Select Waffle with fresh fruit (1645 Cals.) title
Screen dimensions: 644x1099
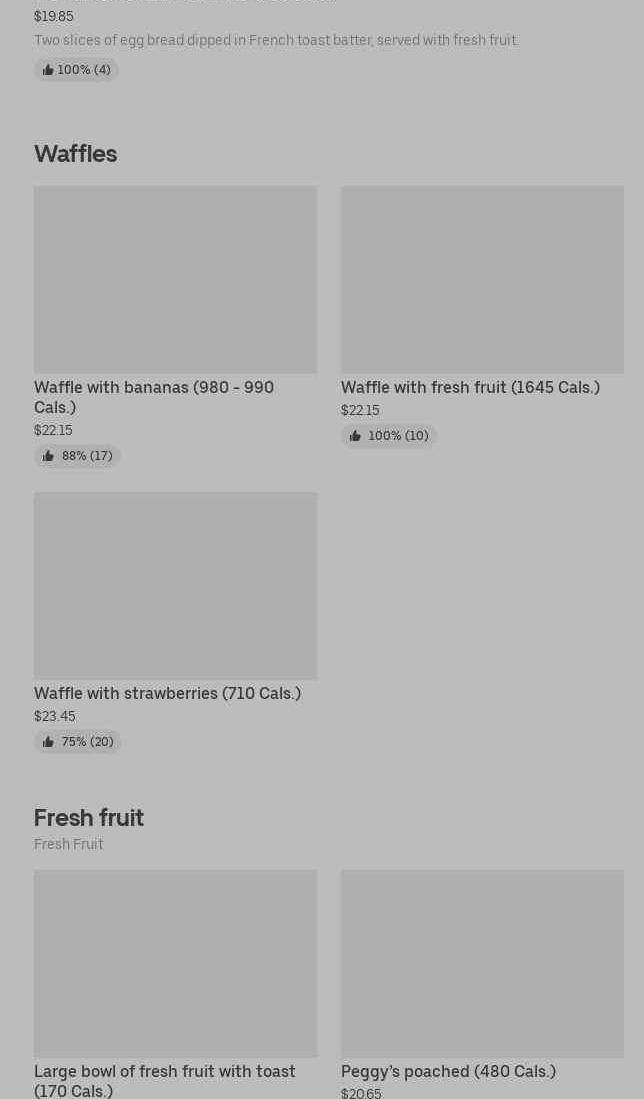click(x=470, y=387)
